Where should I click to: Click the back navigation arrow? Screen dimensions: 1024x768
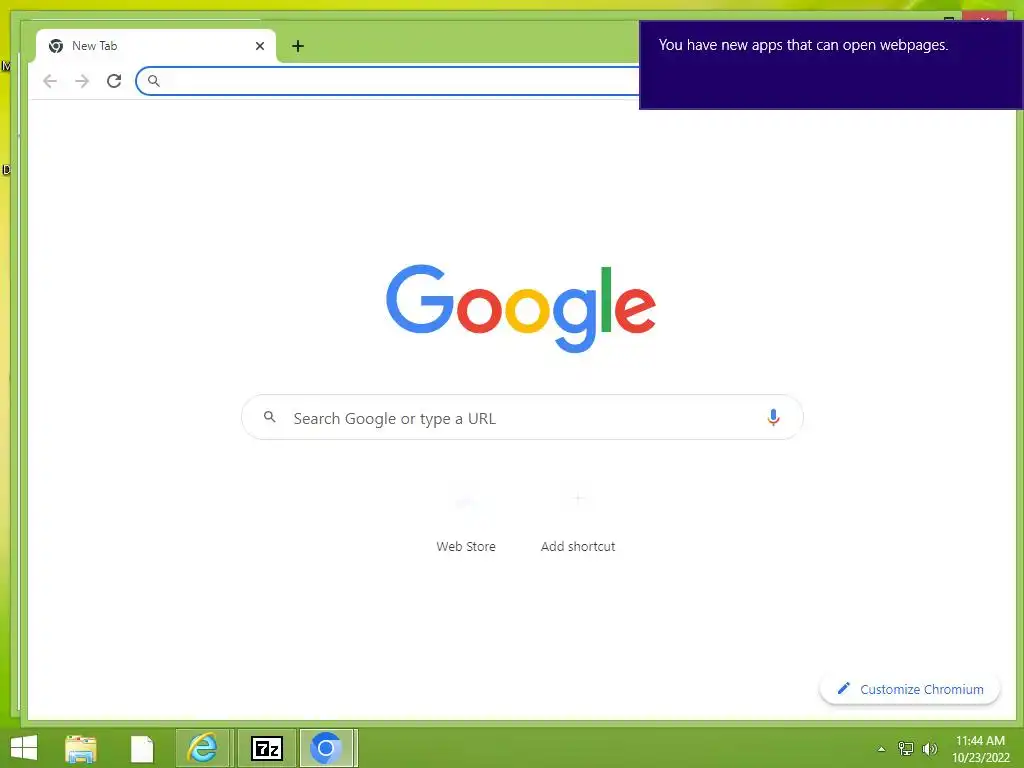click(x=50, y=81)
